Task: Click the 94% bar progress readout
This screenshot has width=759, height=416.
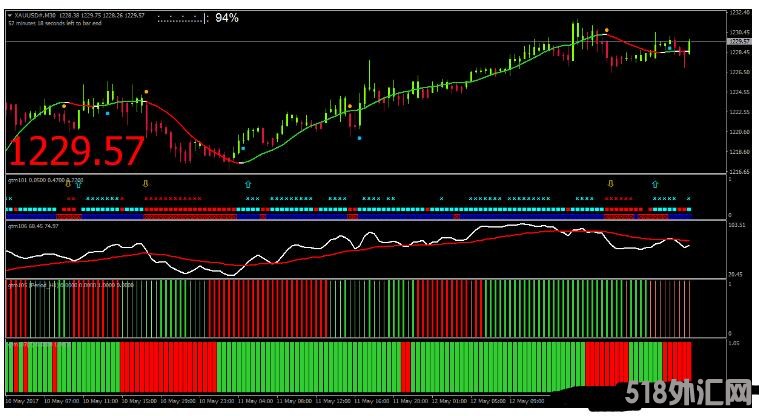Action: coord(227,18)
